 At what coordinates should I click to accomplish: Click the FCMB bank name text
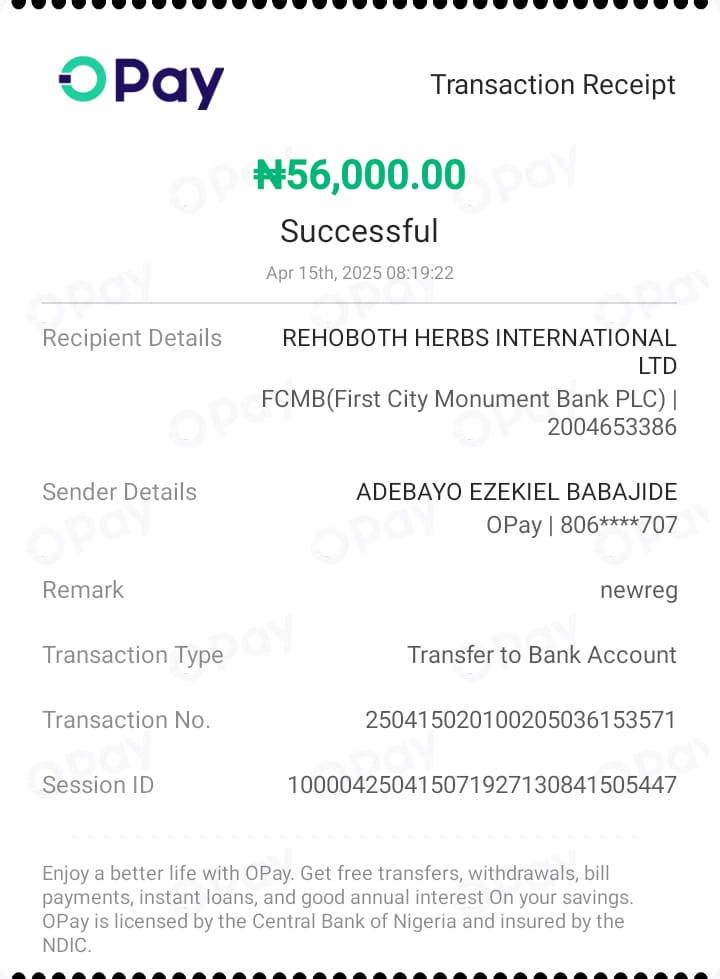point(464,399)
